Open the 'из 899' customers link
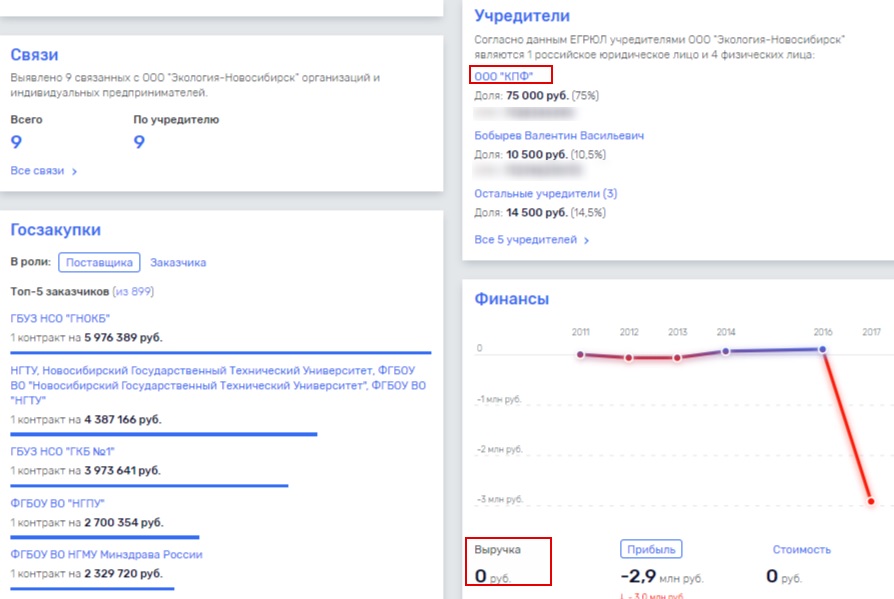The width and height of the screenshot is (894, 599). pyautogui.click(x=133, y=291)
